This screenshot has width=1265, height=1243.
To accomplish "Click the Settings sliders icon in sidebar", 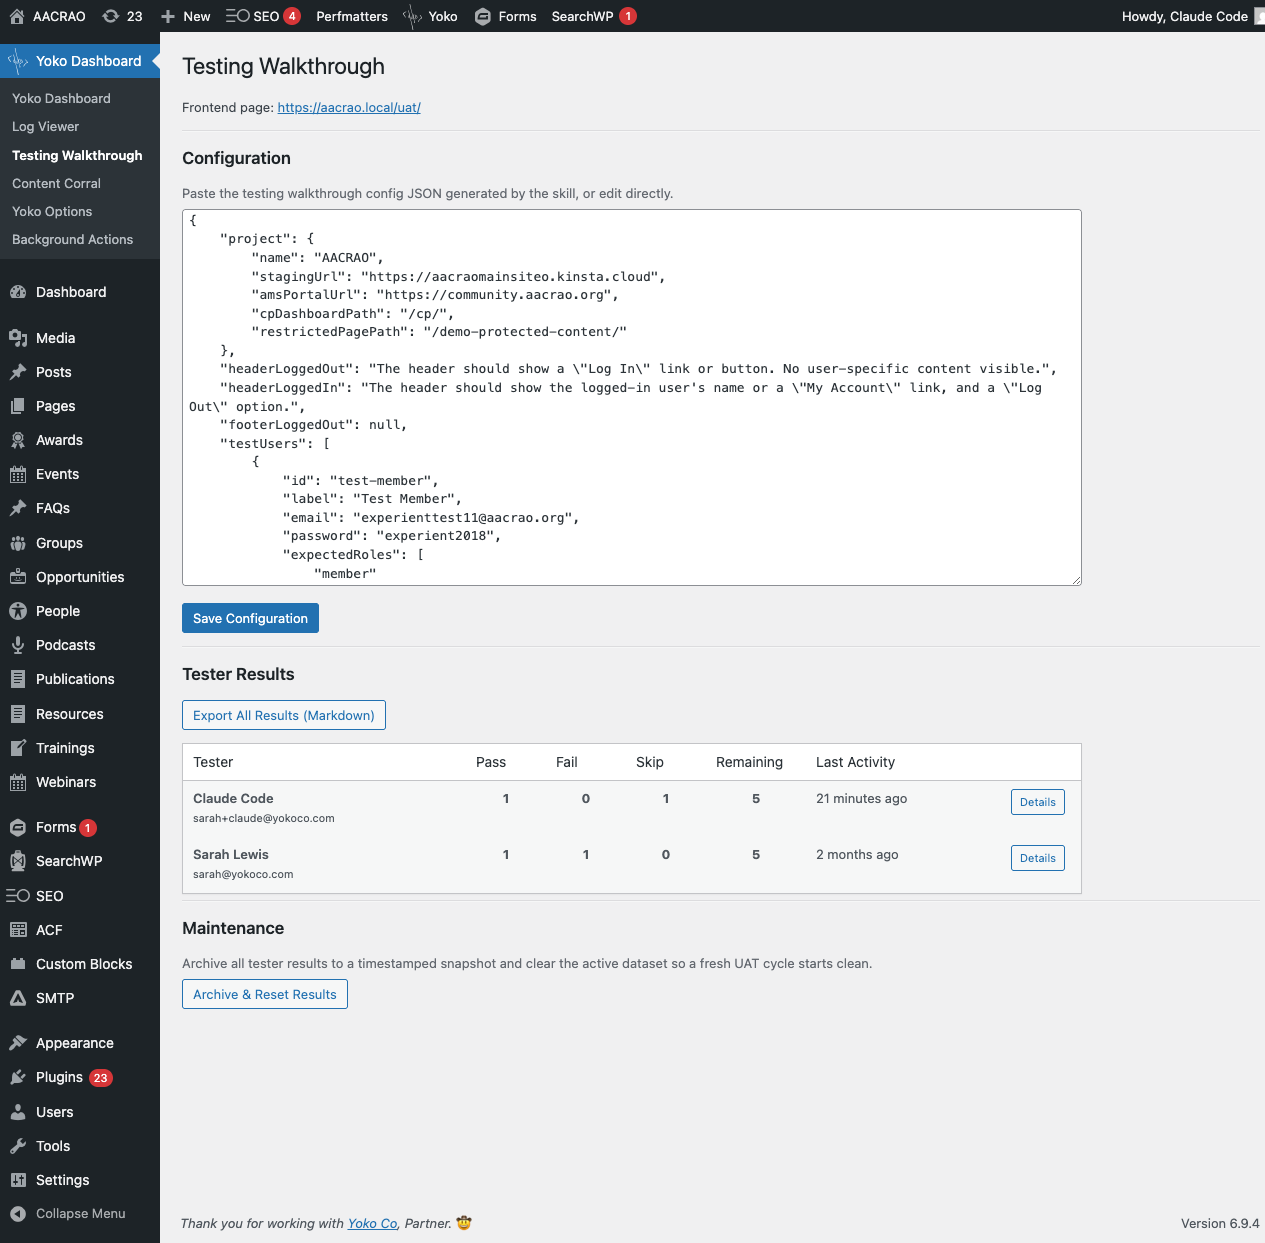I will pyautogui.click(x=18, y=1180).
